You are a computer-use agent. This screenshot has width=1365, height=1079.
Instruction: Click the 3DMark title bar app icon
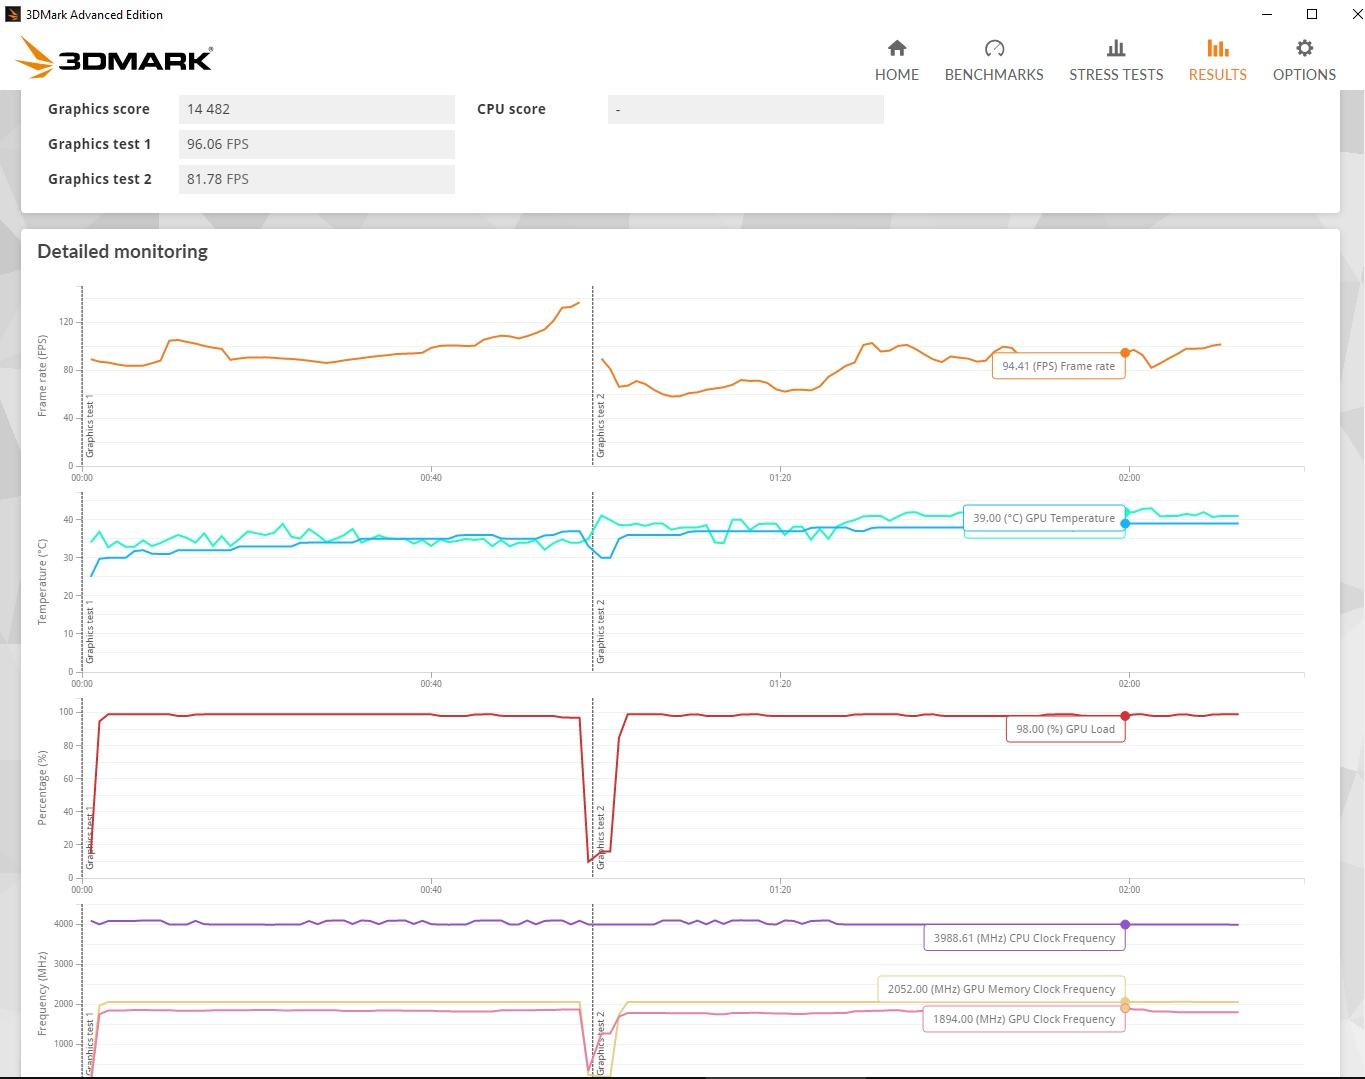13,14
